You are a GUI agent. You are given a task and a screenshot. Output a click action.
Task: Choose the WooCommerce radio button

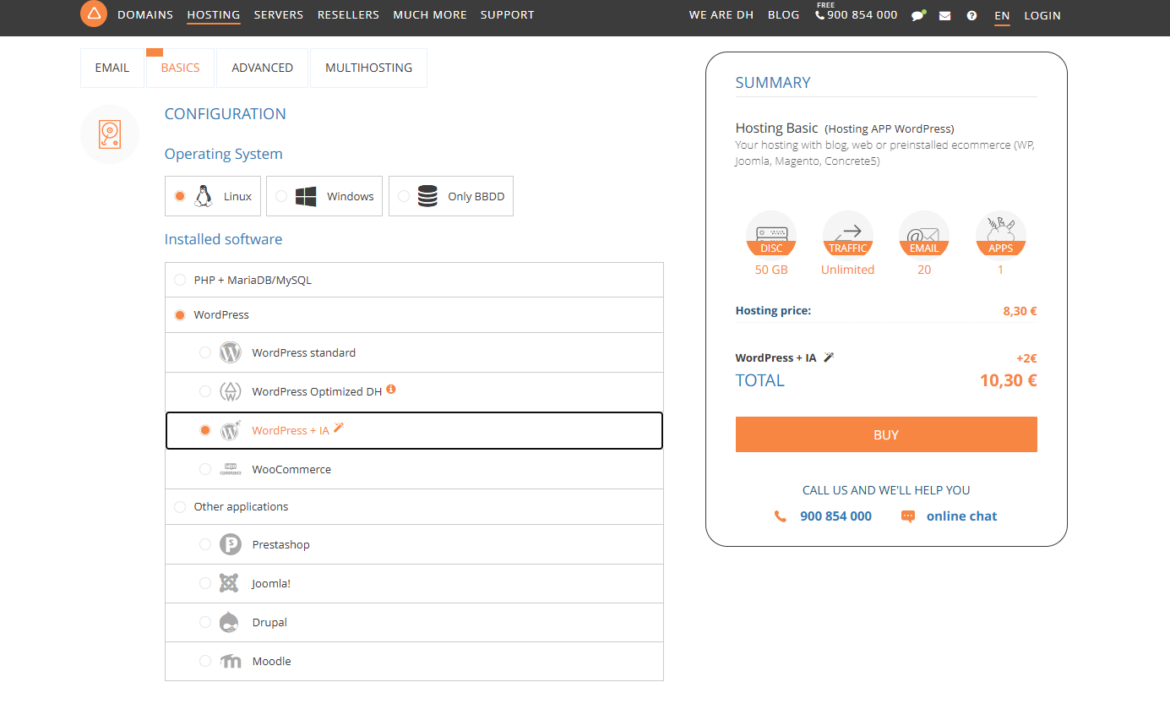click(x=204, y=469)
